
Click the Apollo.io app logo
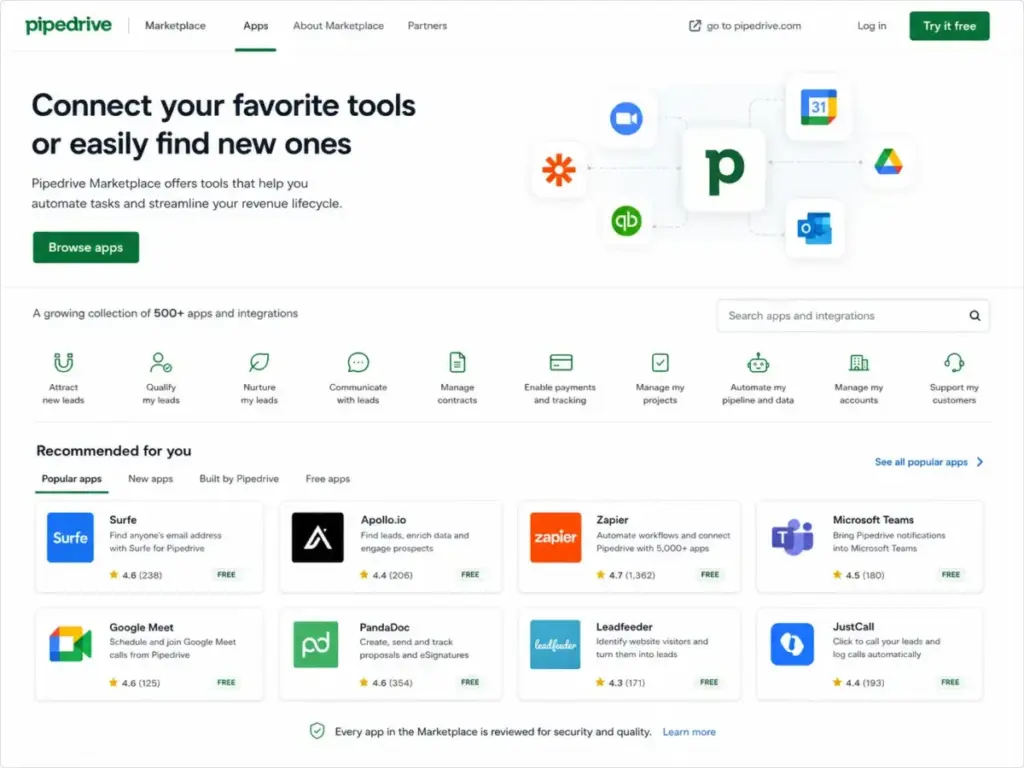(317, 537)
